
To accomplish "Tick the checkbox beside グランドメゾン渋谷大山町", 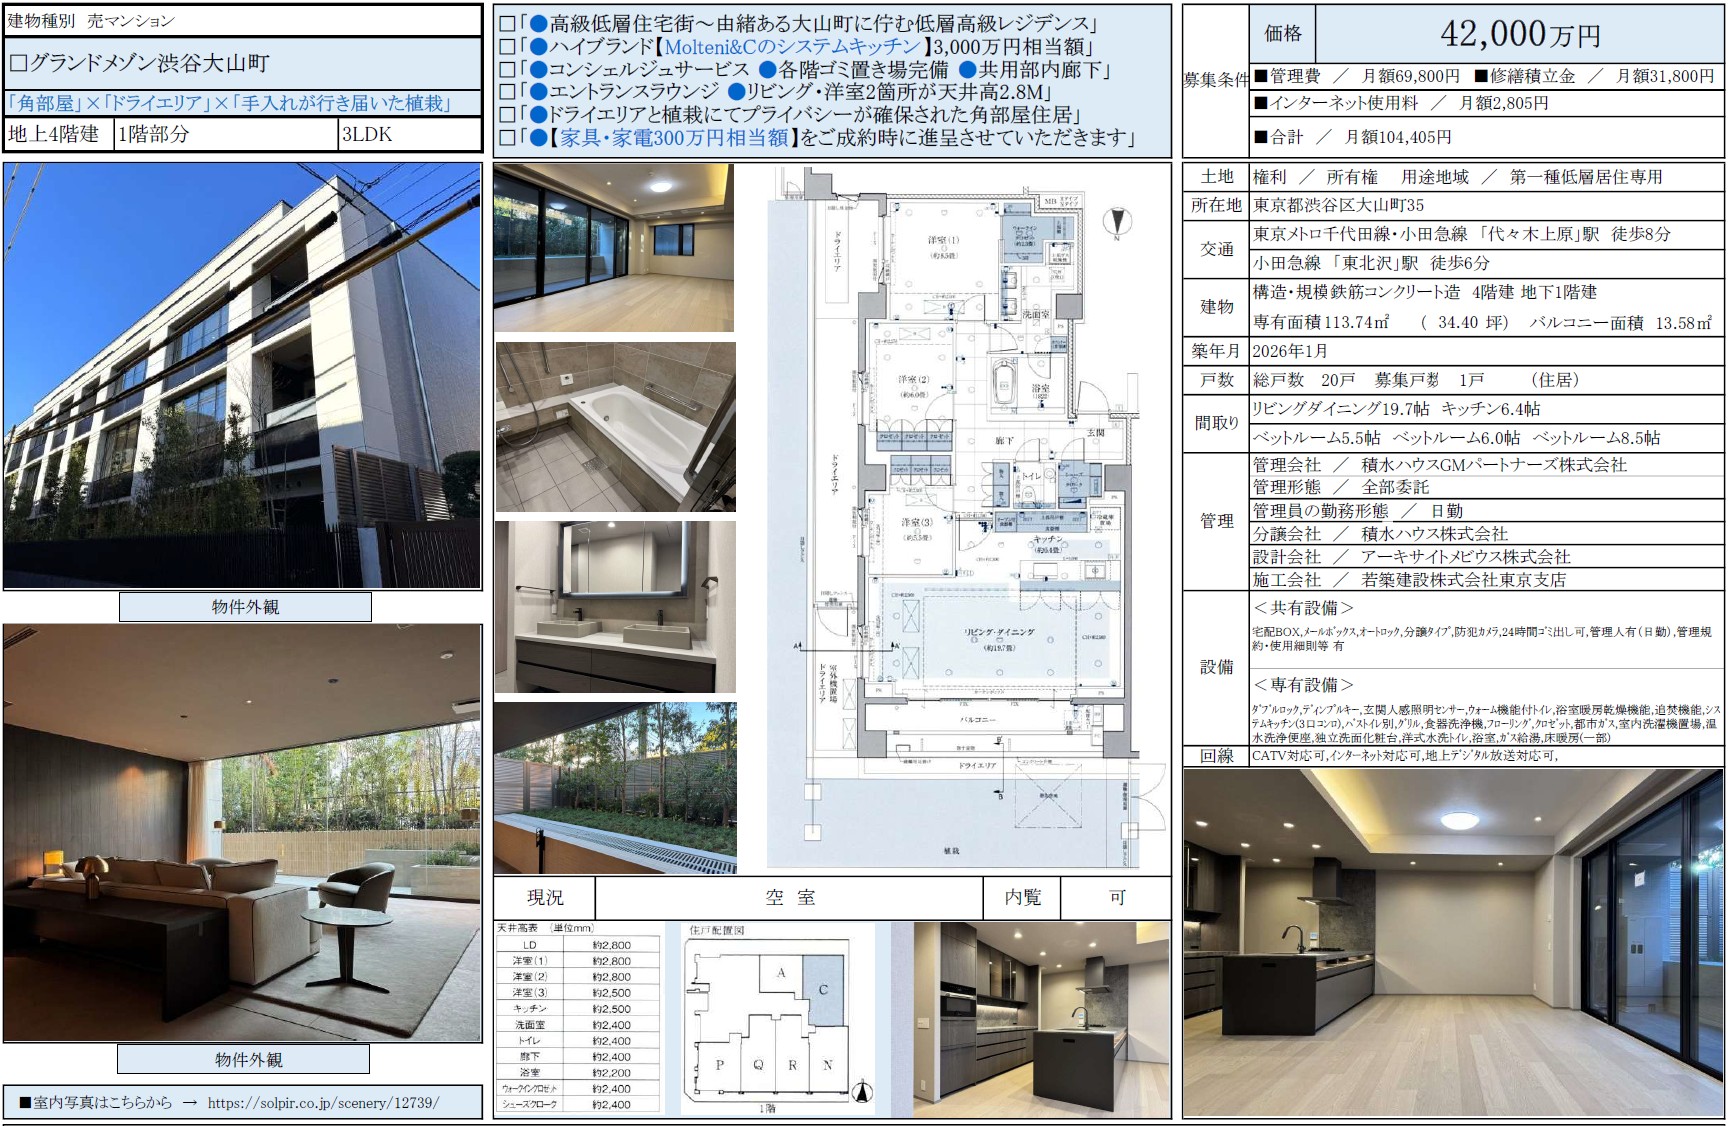I will click(x=18, y=64).
